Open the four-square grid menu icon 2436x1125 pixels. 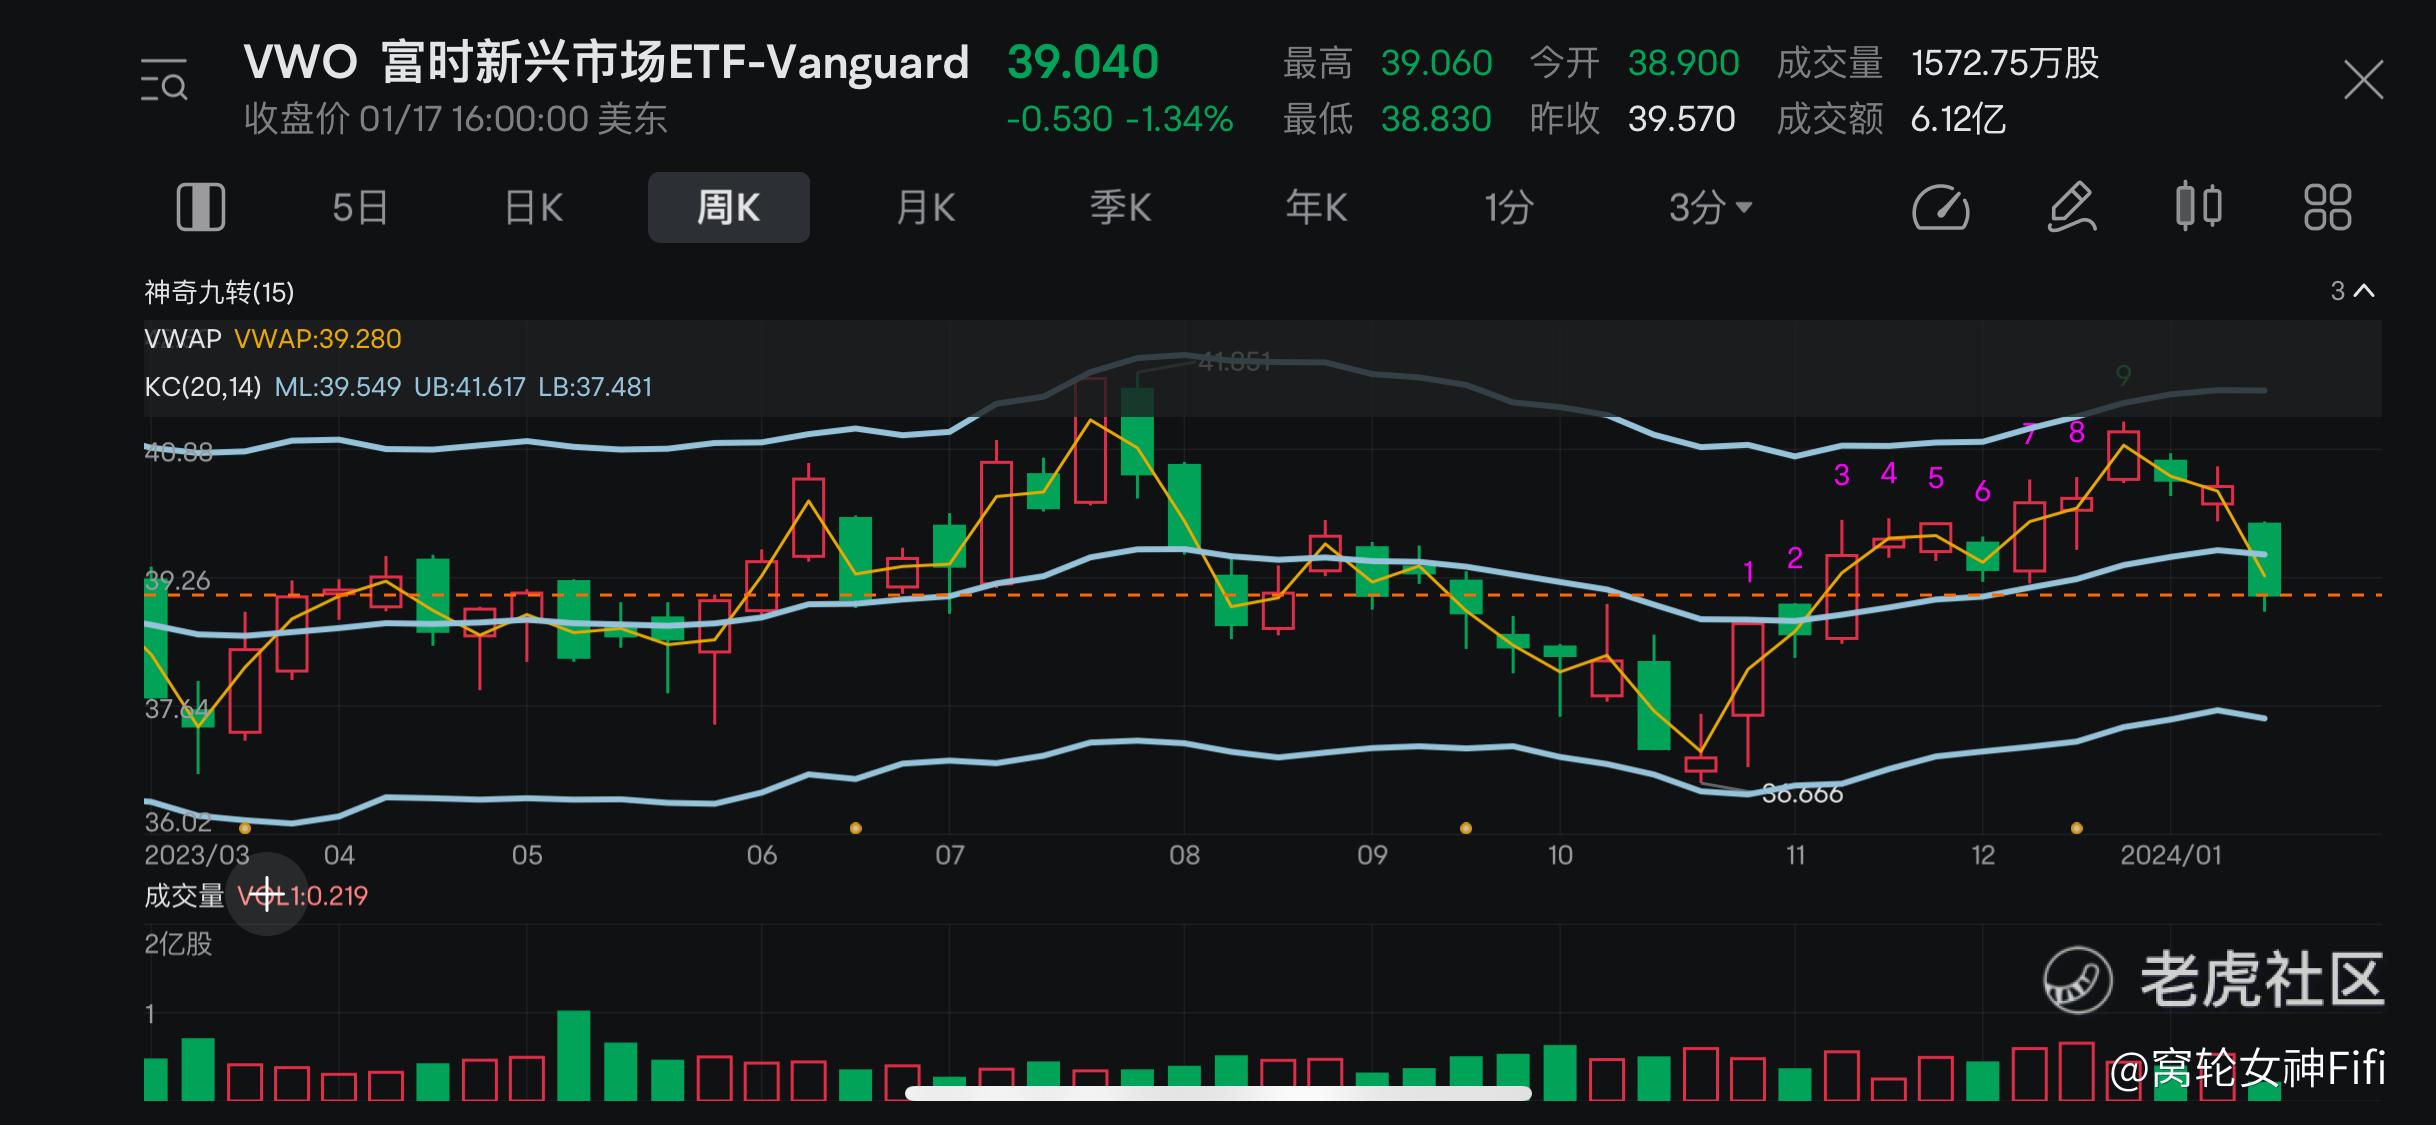tap(2327, 208)
